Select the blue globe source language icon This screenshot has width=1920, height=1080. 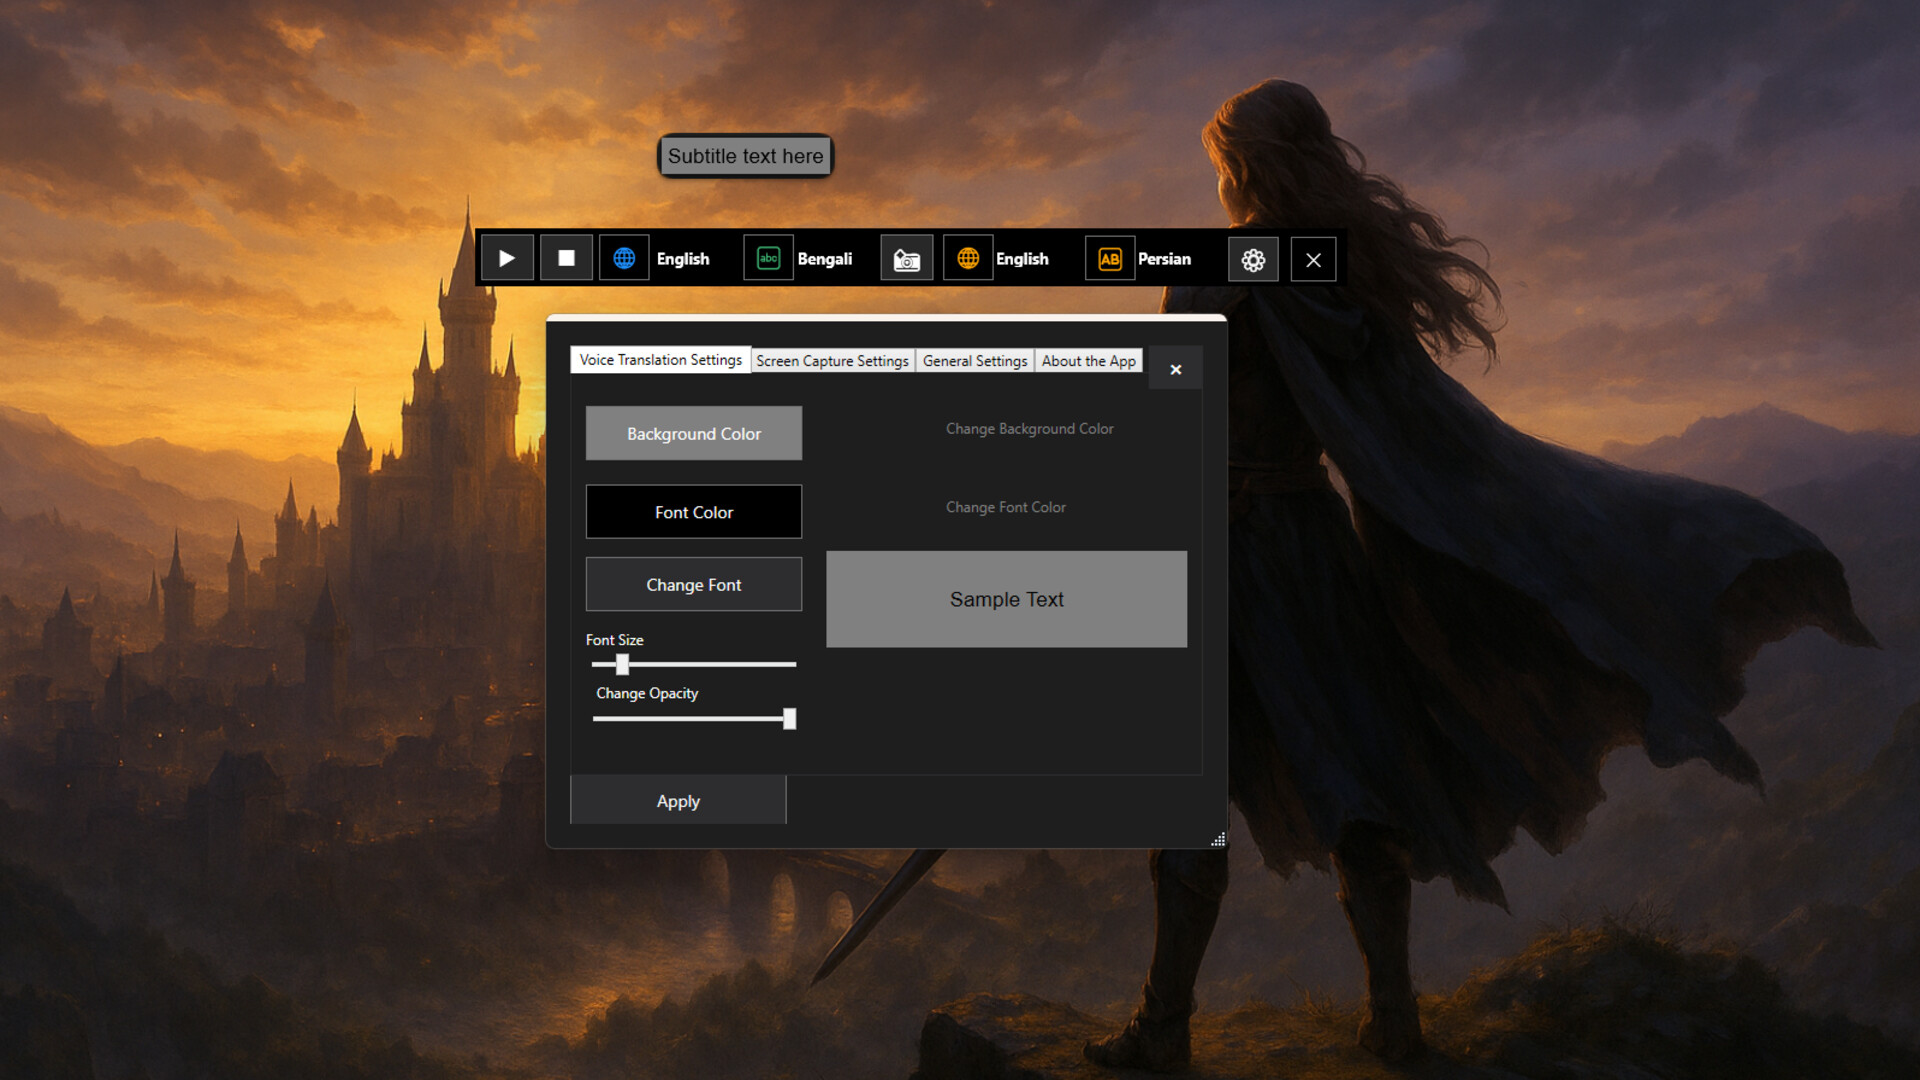tap(624, 257)
